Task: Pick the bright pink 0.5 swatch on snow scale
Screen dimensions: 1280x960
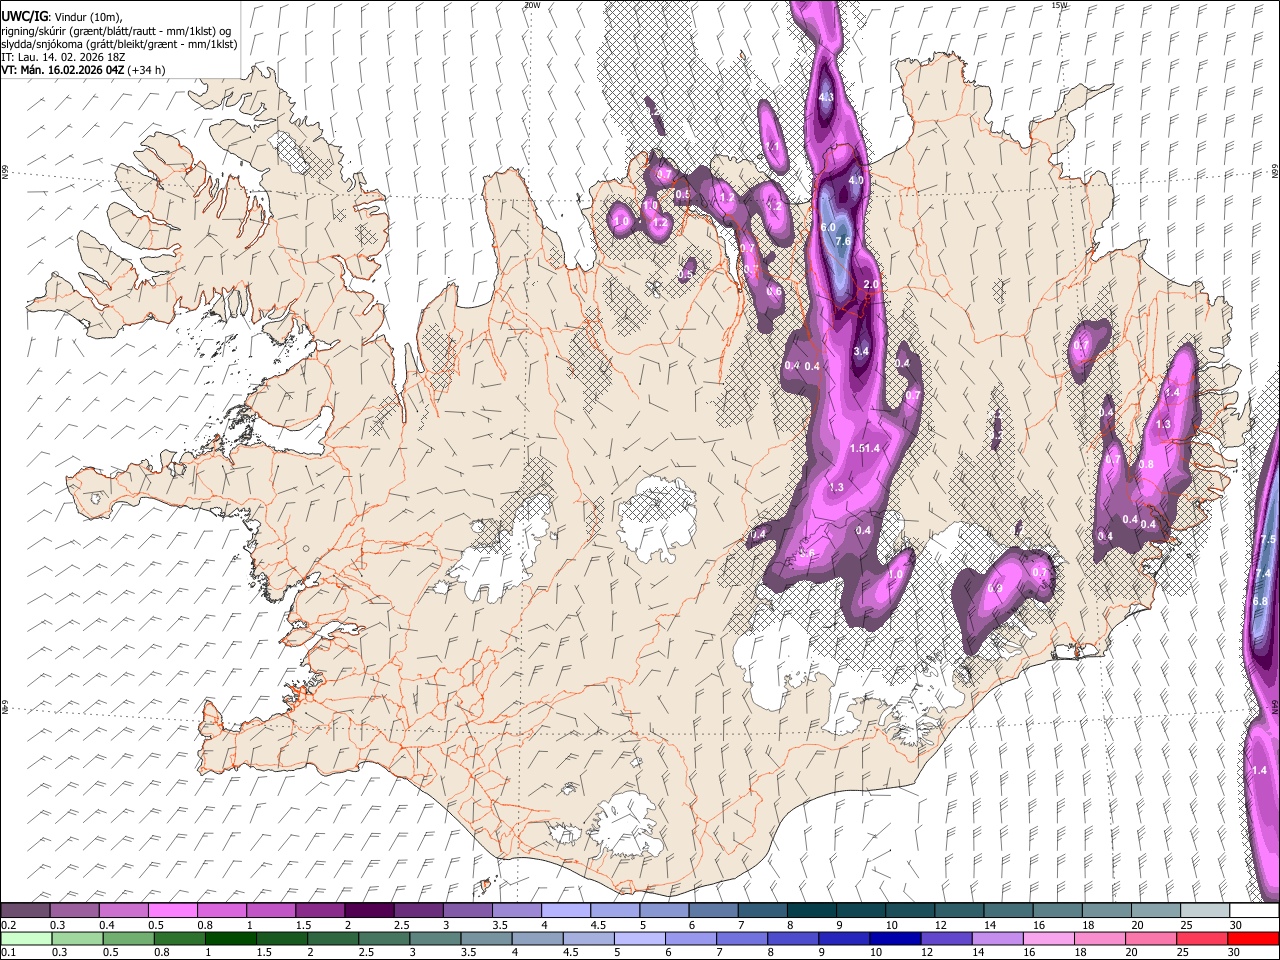Action: point(172,910)
